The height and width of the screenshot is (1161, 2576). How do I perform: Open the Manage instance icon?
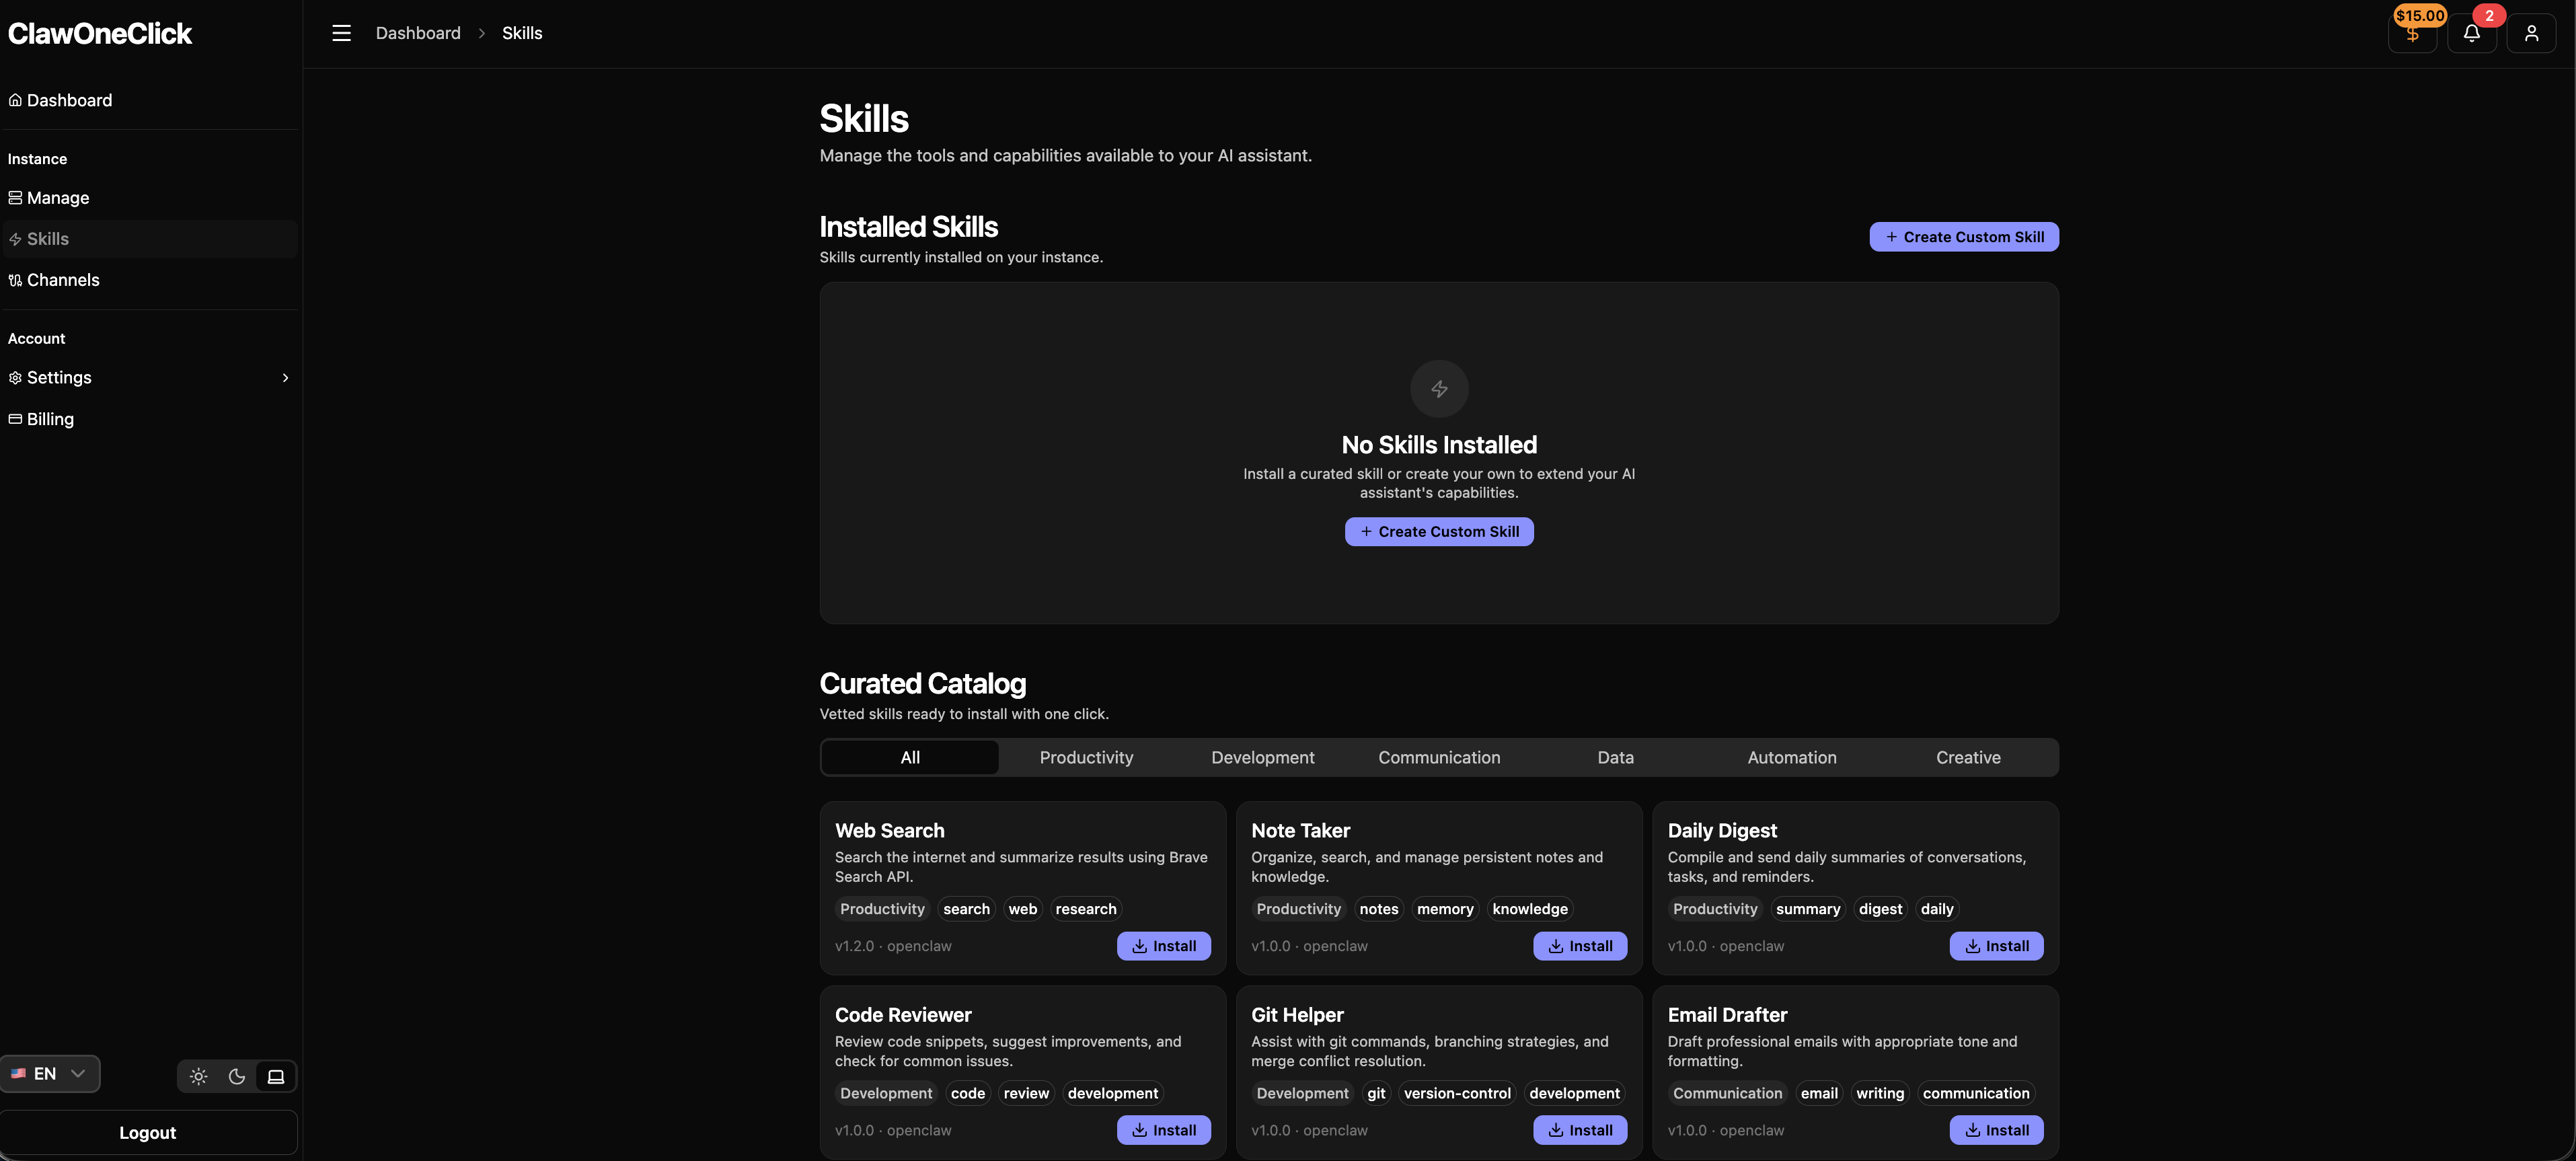pyautogui.click(x=15, y=198)
